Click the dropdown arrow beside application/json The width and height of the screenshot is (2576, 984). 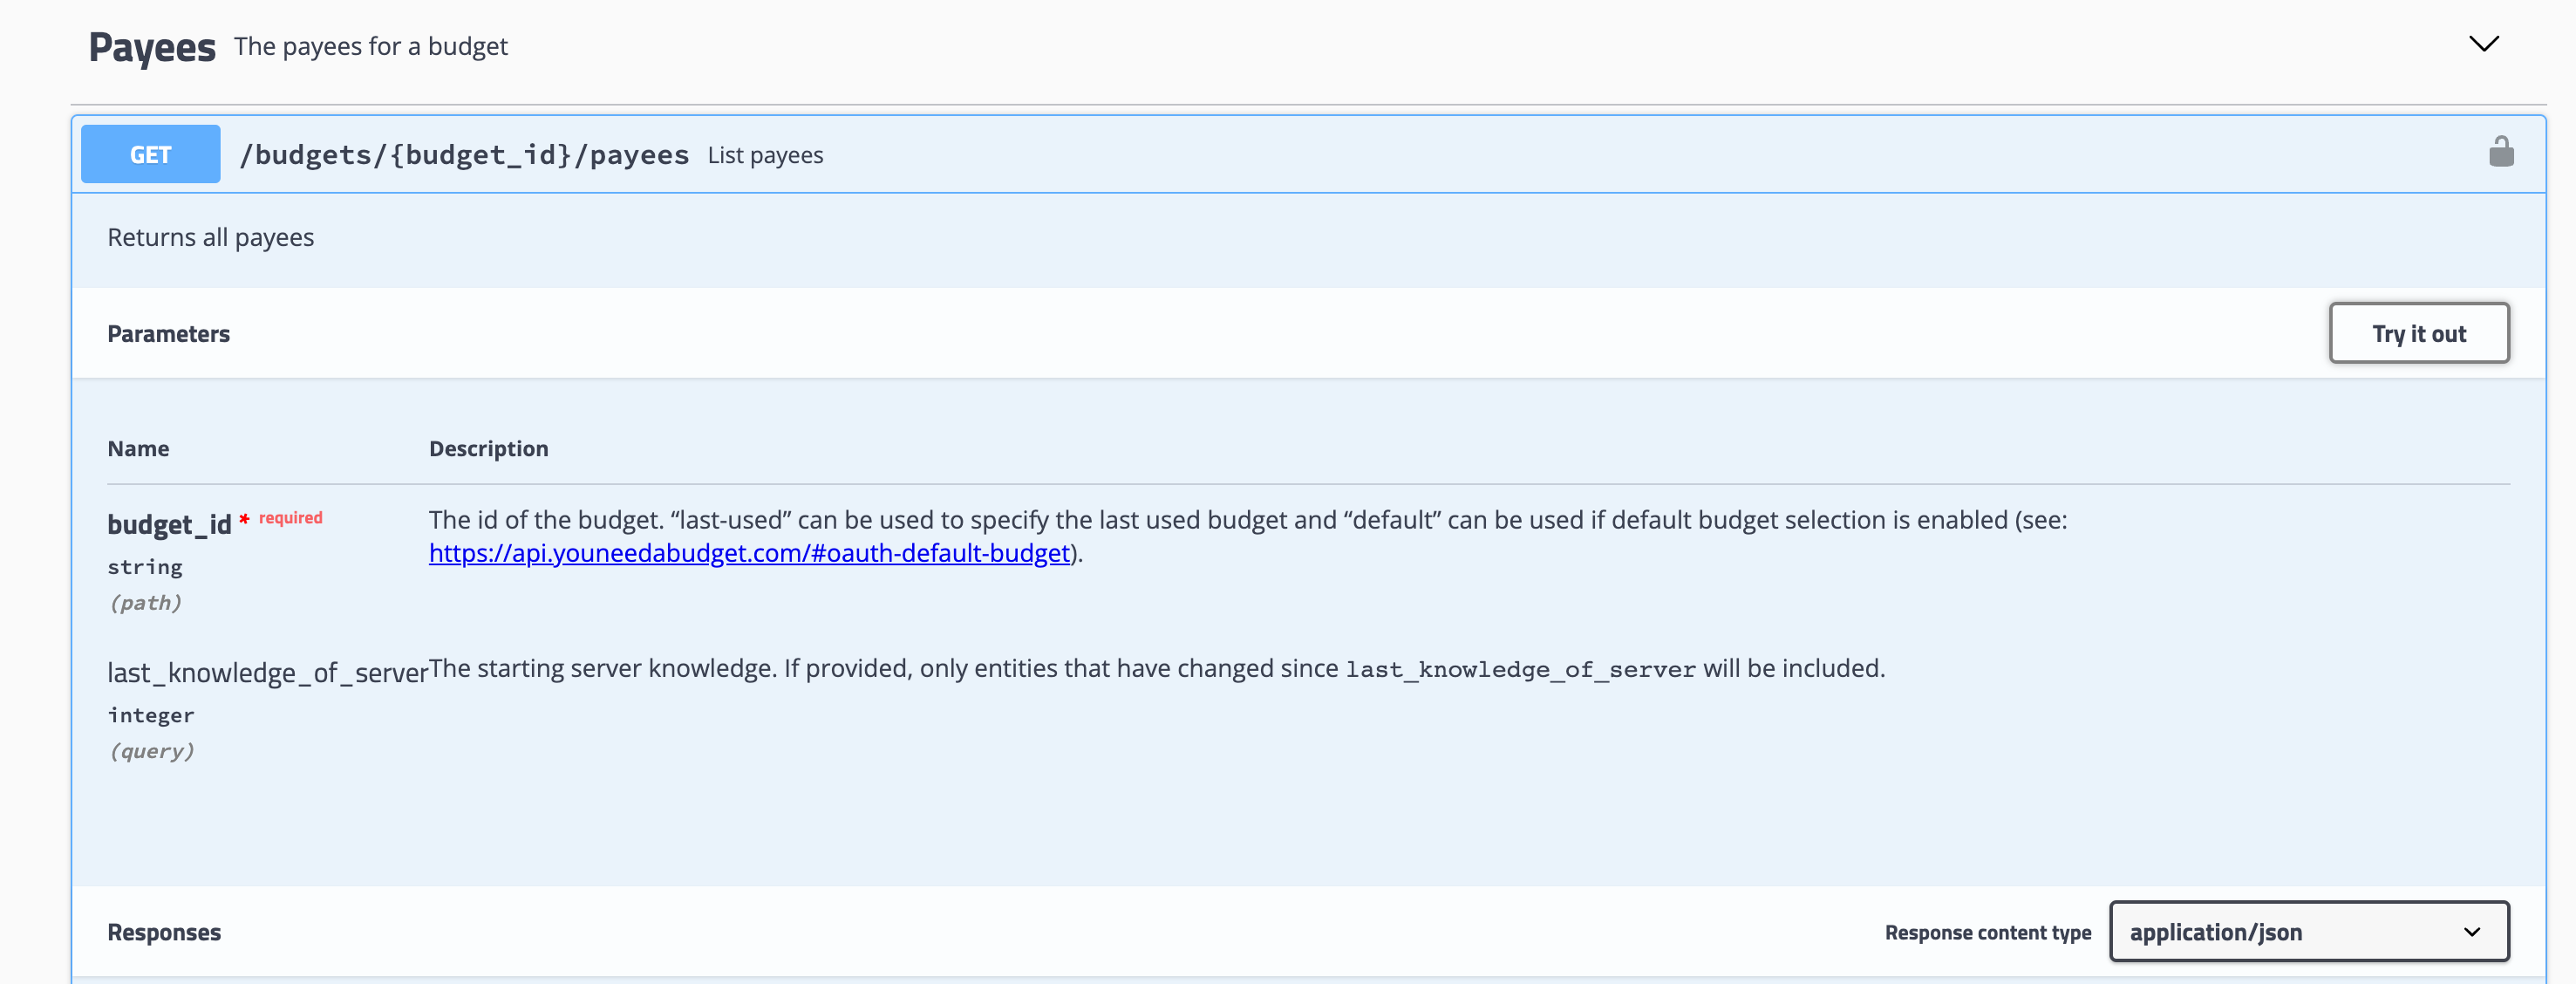pos(2471,932)
